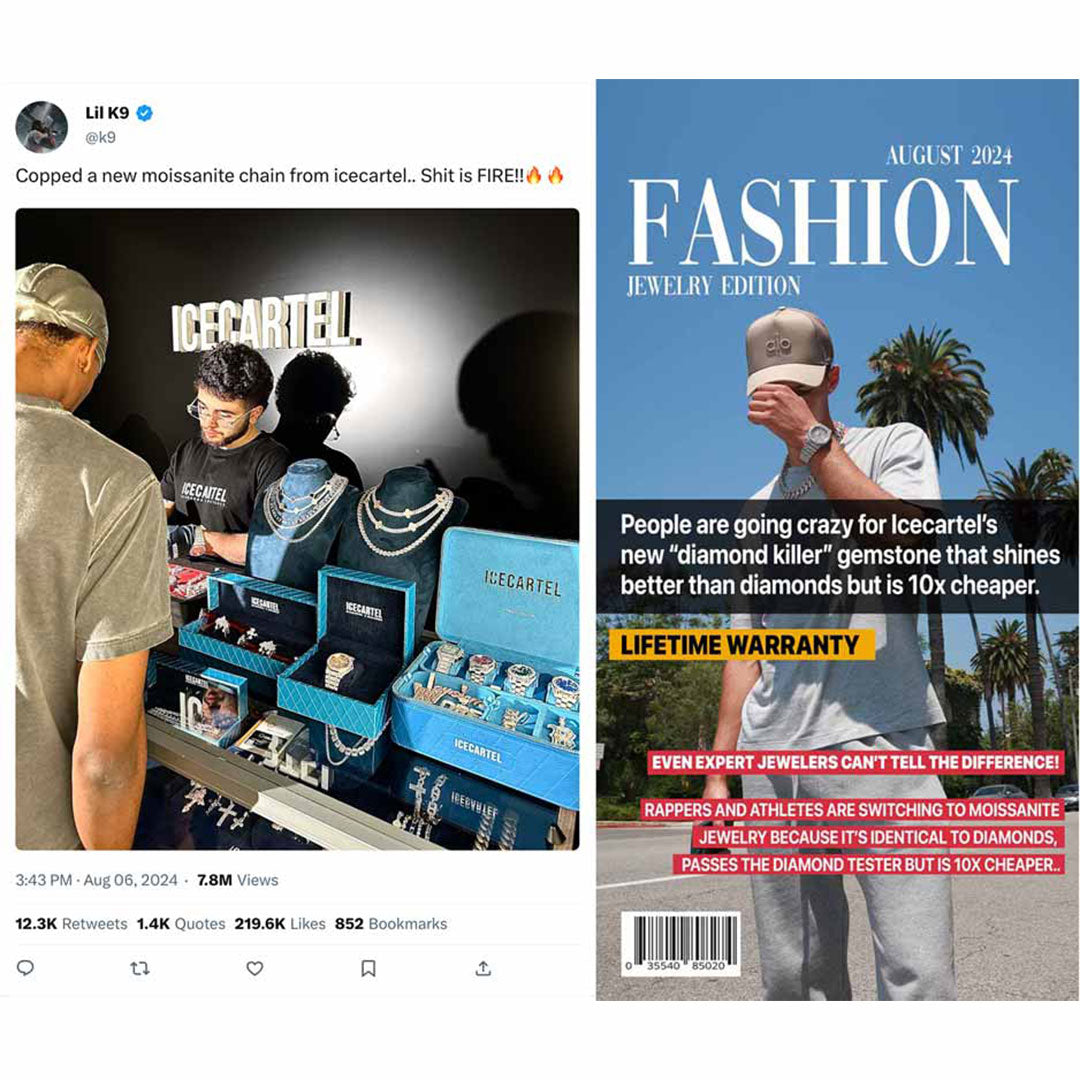This screenshot has height=1080, width=1080.
Task: Open the Lil K9 display name
Action: [x=107, y=113]
